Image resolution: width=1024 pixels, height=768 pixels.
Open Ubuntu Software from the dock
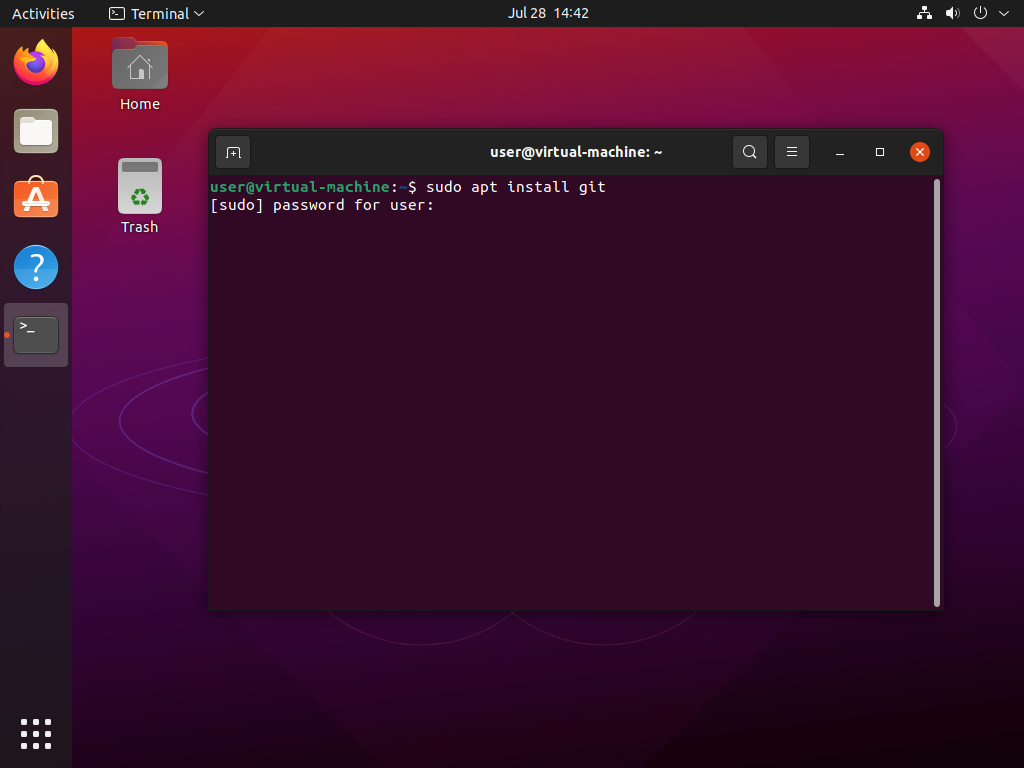pyautogui.click(x=36, y=199)
